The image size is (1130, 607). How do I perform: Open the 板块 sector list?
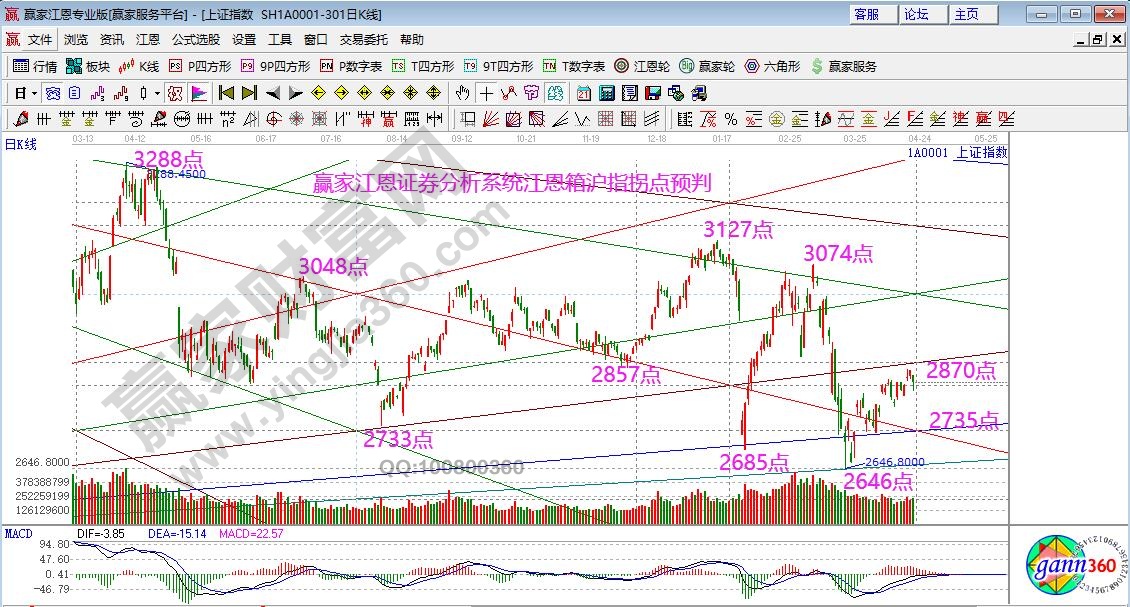(x=88, y=66)
